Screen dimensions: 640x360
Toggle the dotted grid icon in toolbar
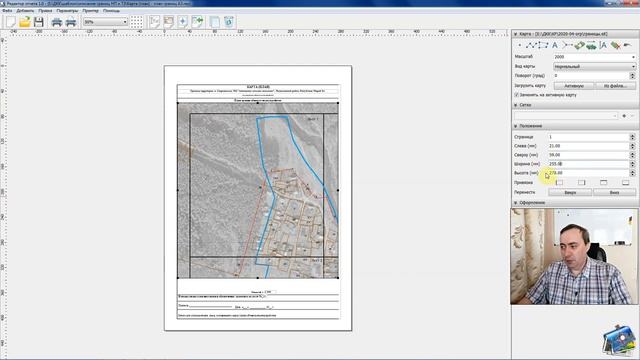tap(137, 22)
